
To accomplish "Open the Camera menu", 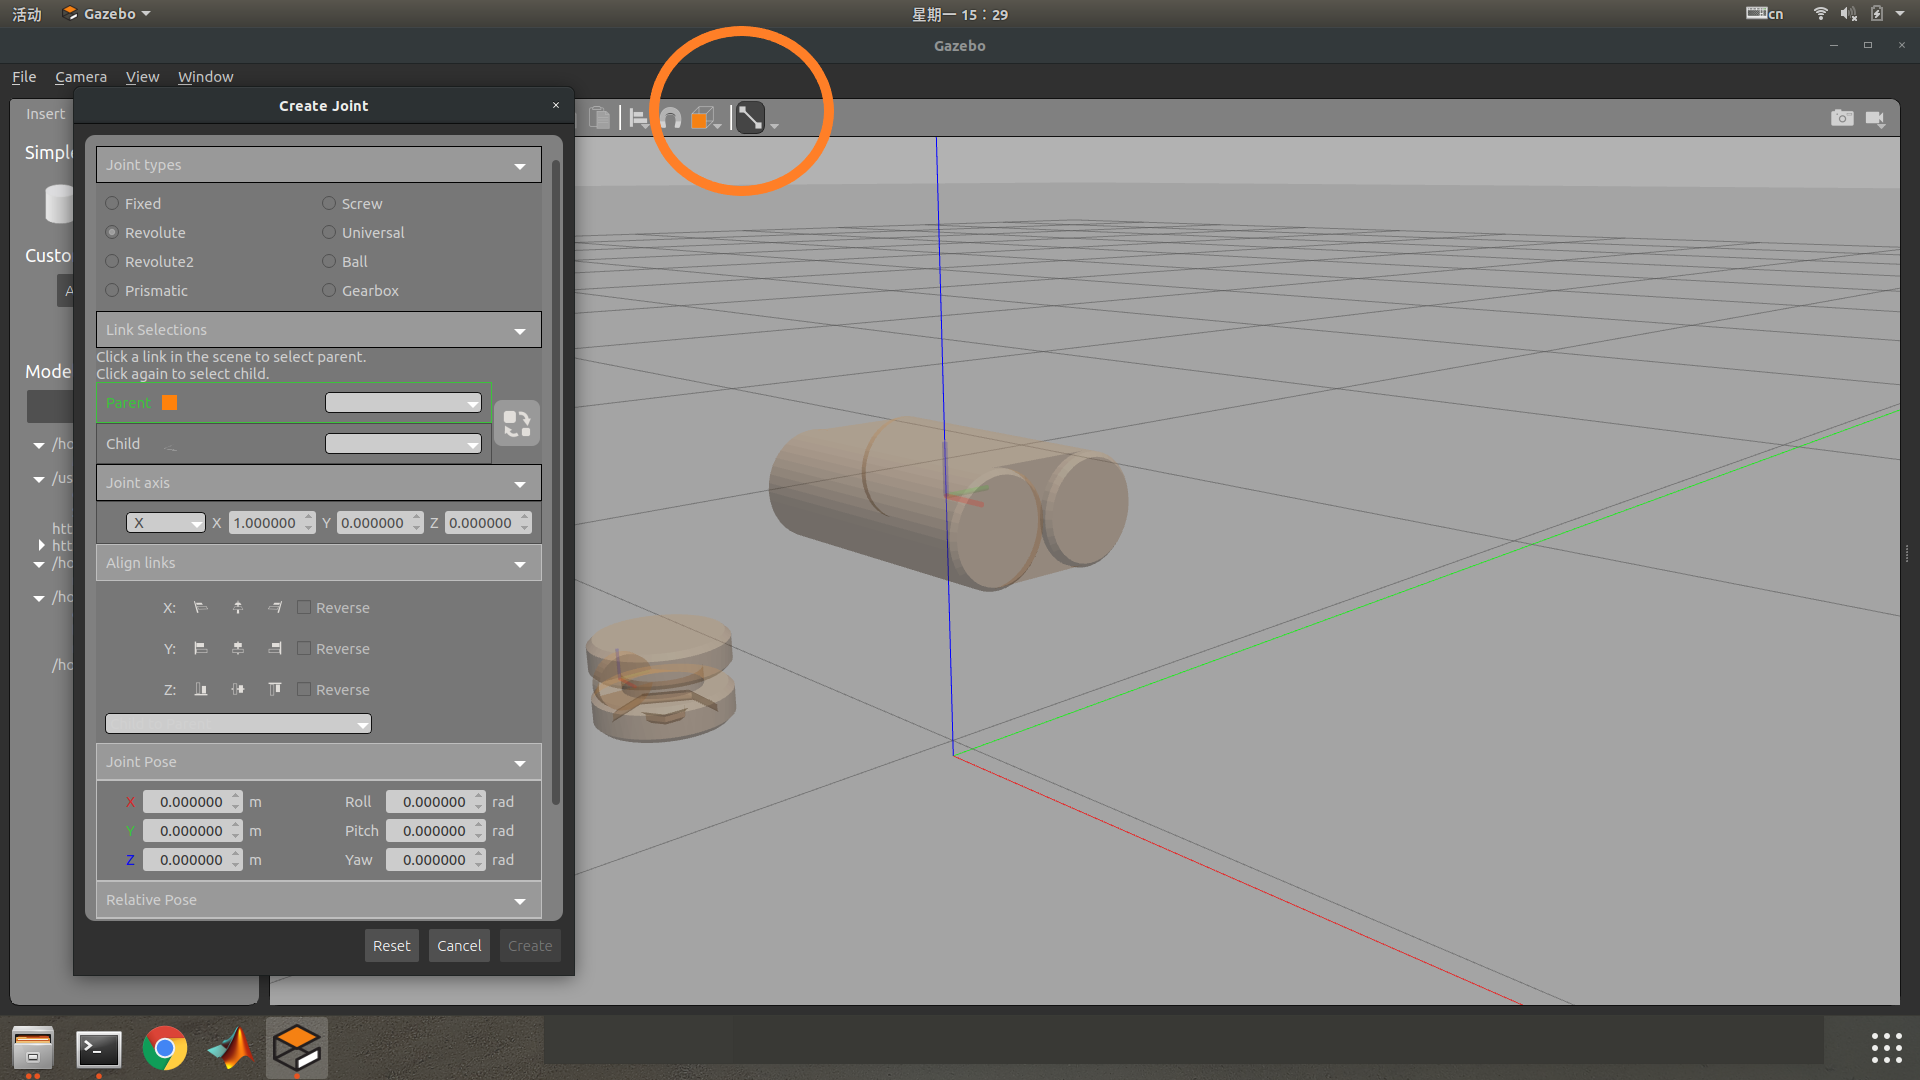I will [80, 77].
